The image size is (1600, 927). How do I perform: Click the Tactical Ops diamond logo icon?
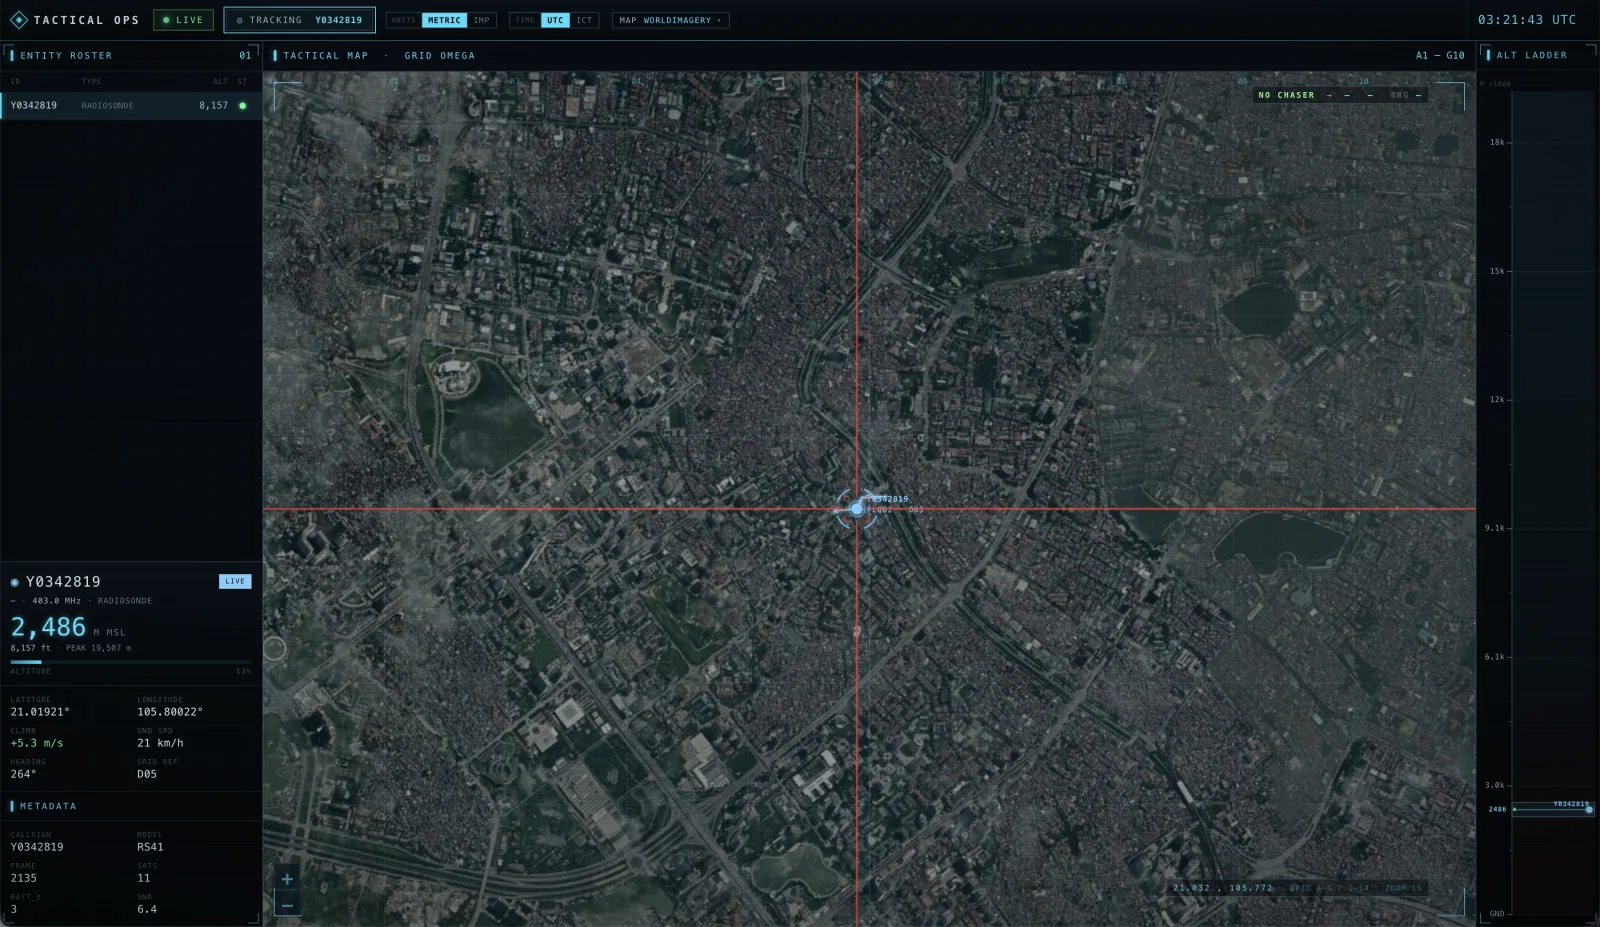[18, 20]
